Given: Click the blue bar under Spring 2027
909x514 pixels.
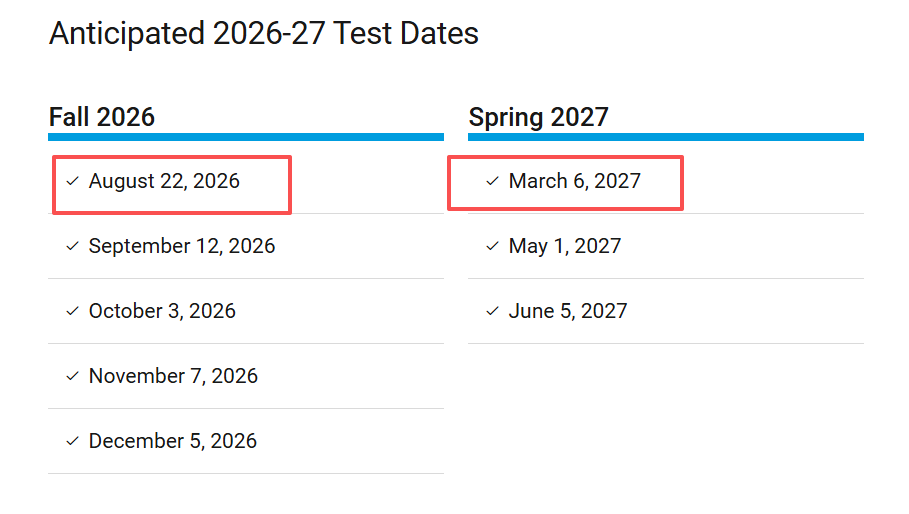Looking at the screenshot, I should tap(665, 137).
